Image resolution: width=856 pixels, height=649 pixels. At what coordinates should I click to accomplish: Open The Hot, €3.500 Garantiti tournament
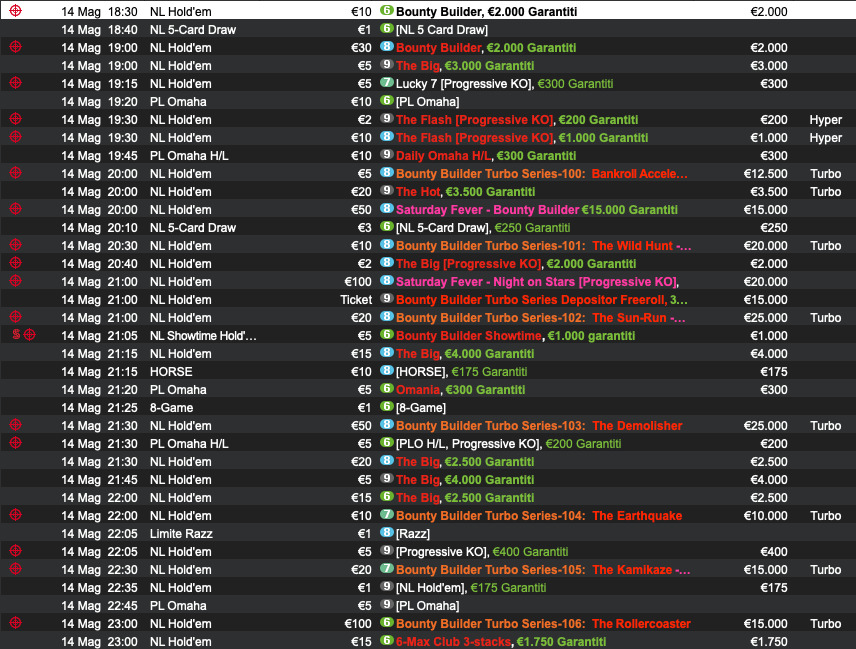(x=466, y=192)
